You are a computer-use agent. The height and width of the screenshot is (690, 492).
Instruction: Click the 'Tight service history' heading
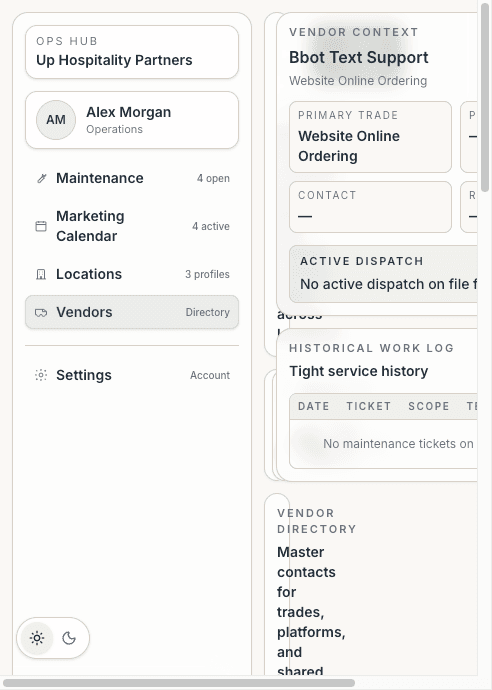pos(359,371)
